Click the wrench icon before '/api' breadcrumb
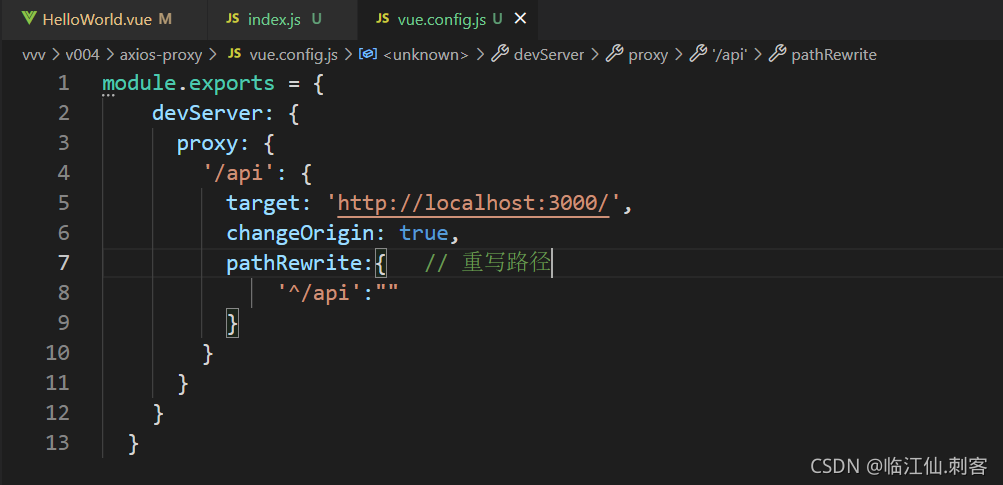Viewport: 1003px width, 485px height. [x=698, y=54]
